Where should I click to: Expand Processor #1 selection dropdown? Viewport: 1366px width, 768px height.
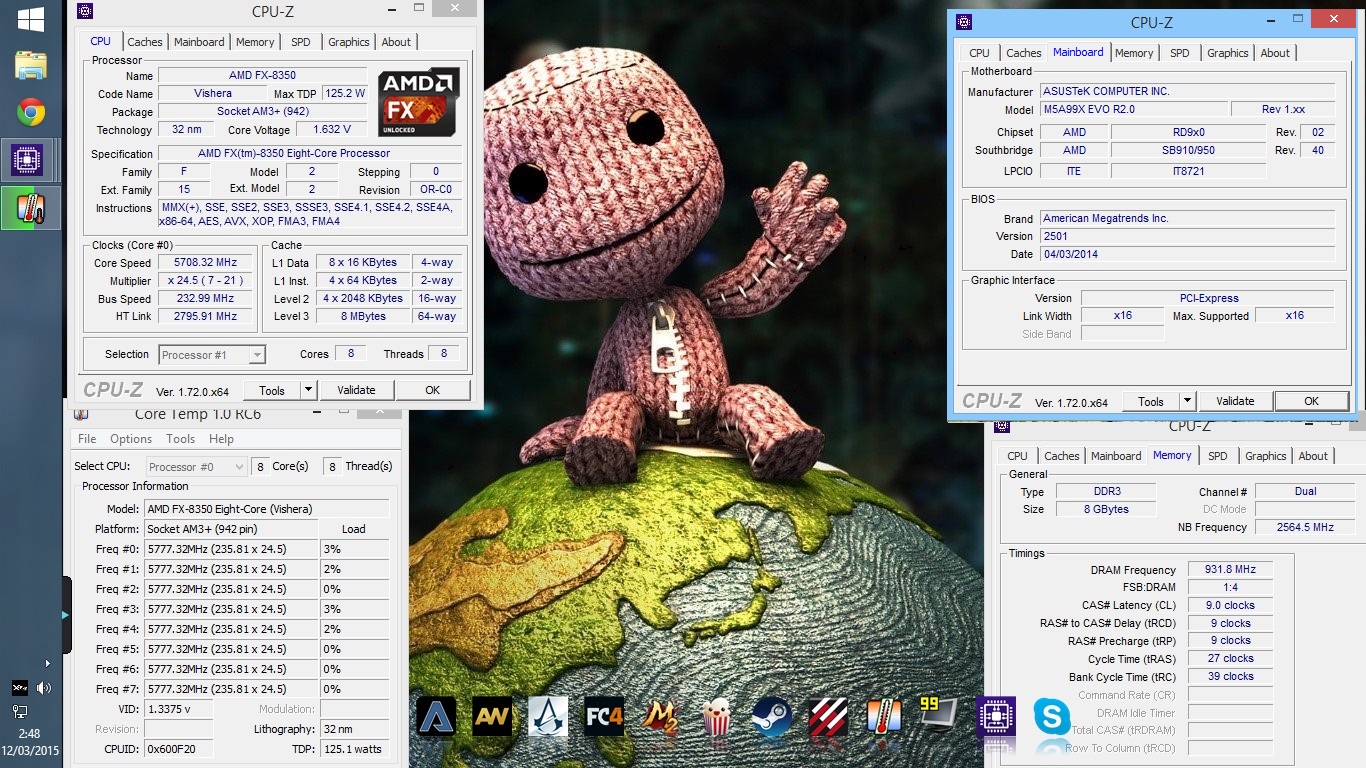tap(257, 355)
